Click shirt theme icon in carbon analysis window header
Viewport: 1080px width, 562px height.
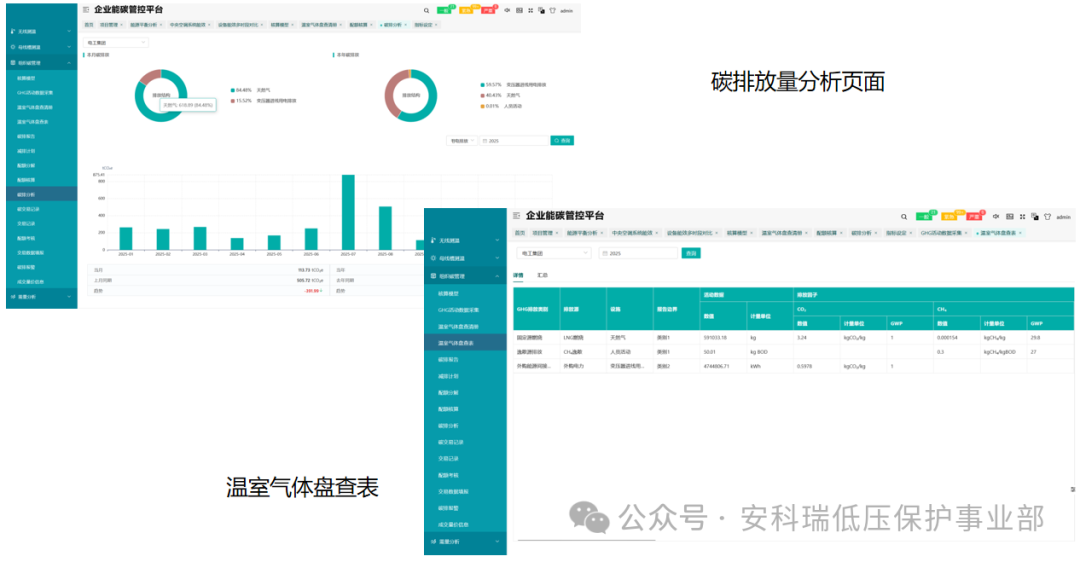(552, 10)
